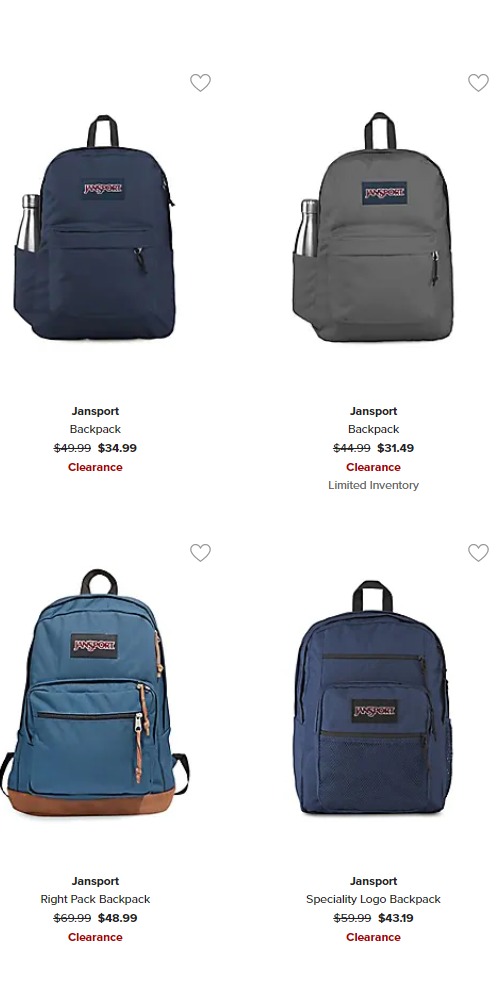Select the Jansport brand above $34.99 backpack
Screen dimensions: 499x987
coord(95,411)
